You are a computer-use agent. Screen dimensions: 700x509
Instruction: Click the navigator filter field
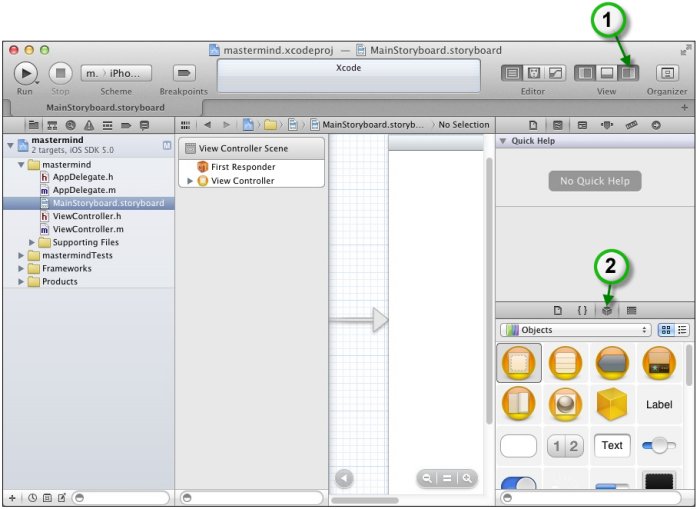pyautogui.click(x=121, y=497)
